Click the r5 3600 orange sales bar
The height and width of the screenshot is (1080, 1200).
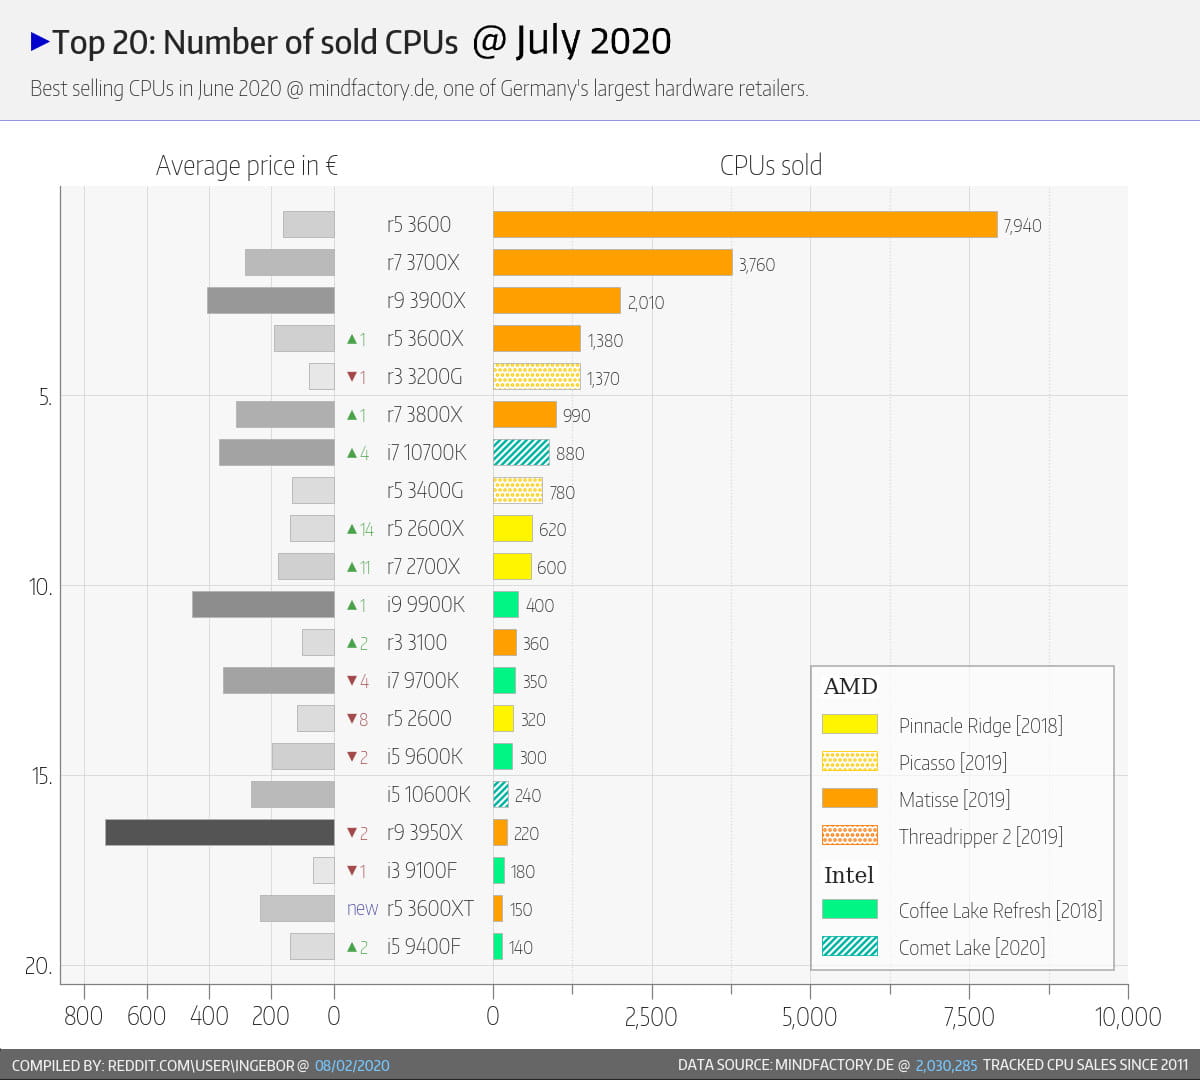745,225
